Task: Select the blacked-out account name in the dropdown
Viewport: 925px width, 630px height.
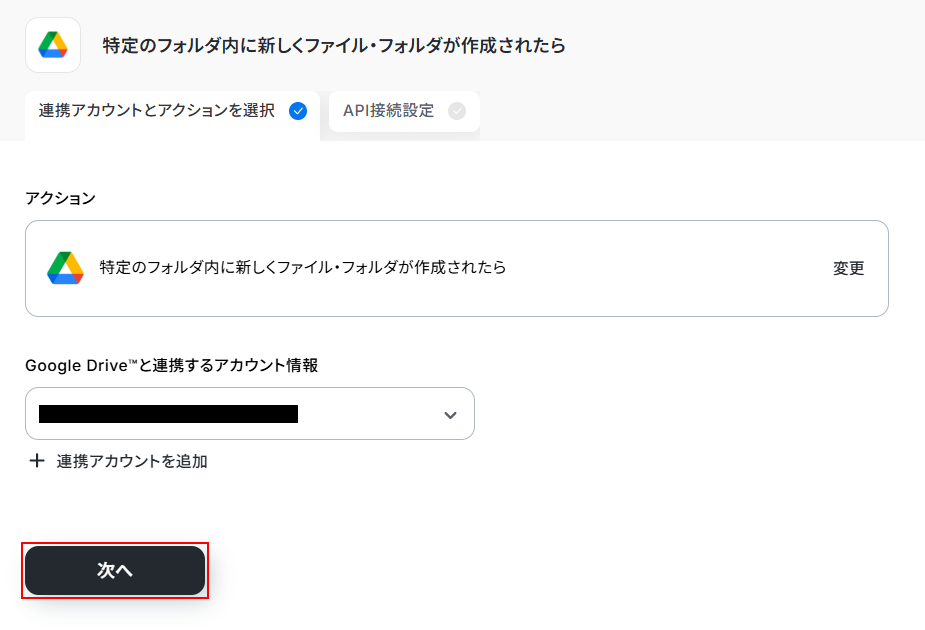Action: tap(168, 414)
